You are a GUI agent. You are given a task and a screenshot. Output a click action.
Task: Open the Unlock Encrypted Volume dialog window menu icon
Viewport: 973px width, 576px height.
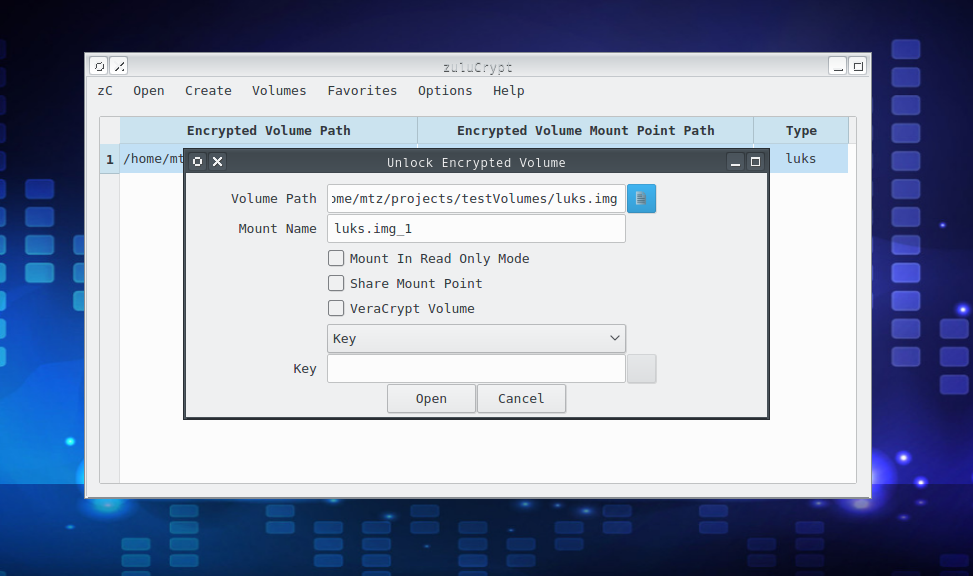[197, 161]
